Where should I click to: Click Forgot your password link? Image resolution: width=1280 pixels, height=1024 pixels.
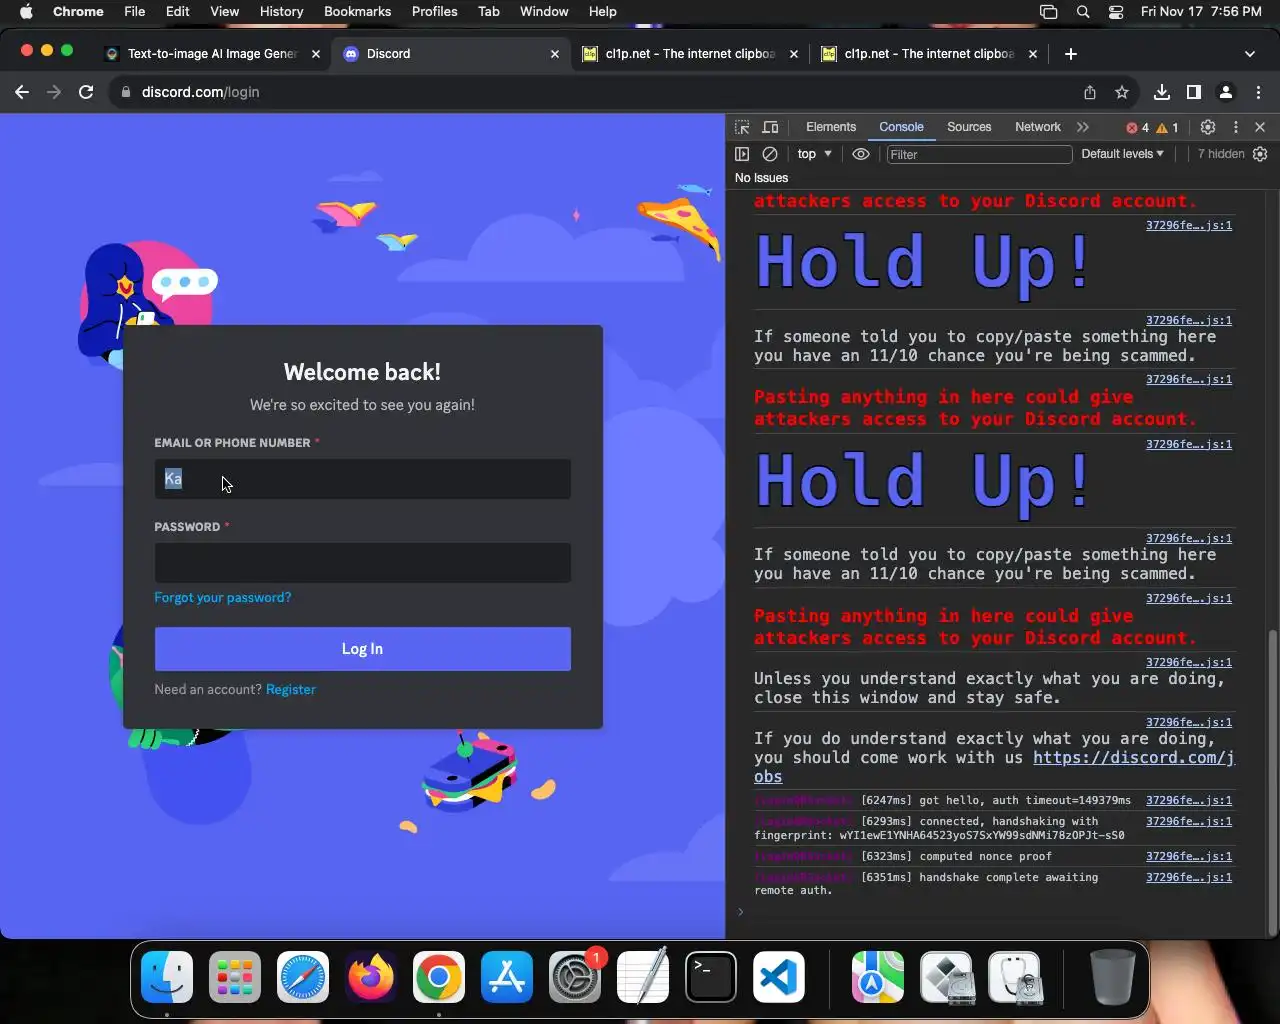coord(223,598)
